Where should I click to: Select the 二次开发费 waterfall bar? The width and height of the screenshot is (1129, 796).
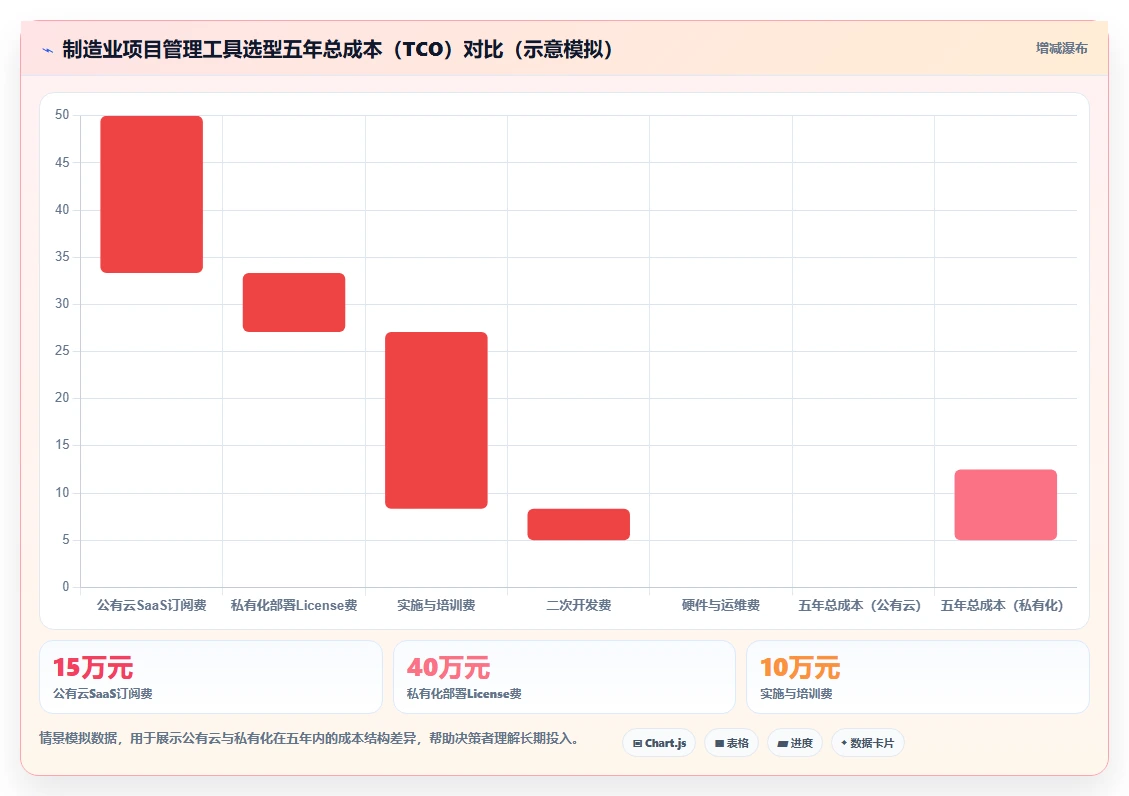tap(579, 525)
